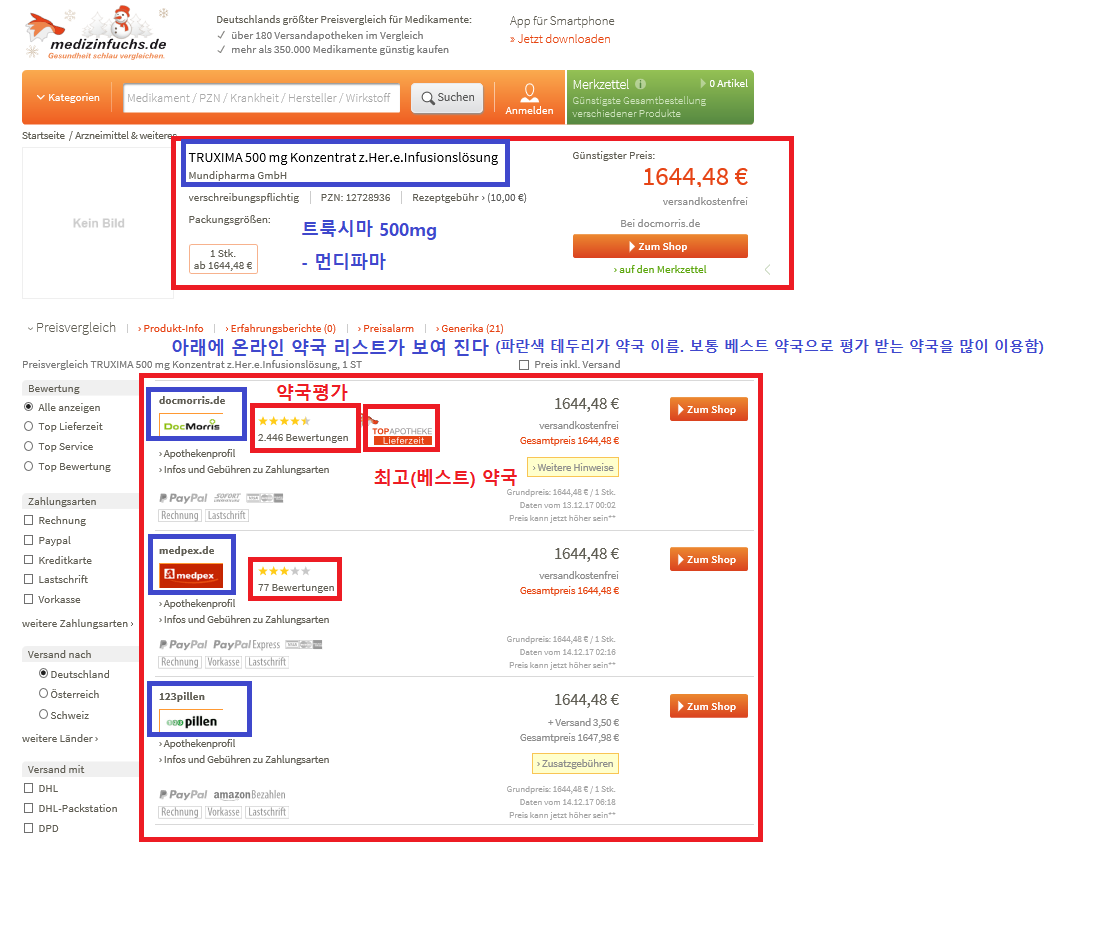Select Top Bewertung filter
The width and height of the screenshot is (1101, 934).
pyautogui.click(x=29, y=466)
